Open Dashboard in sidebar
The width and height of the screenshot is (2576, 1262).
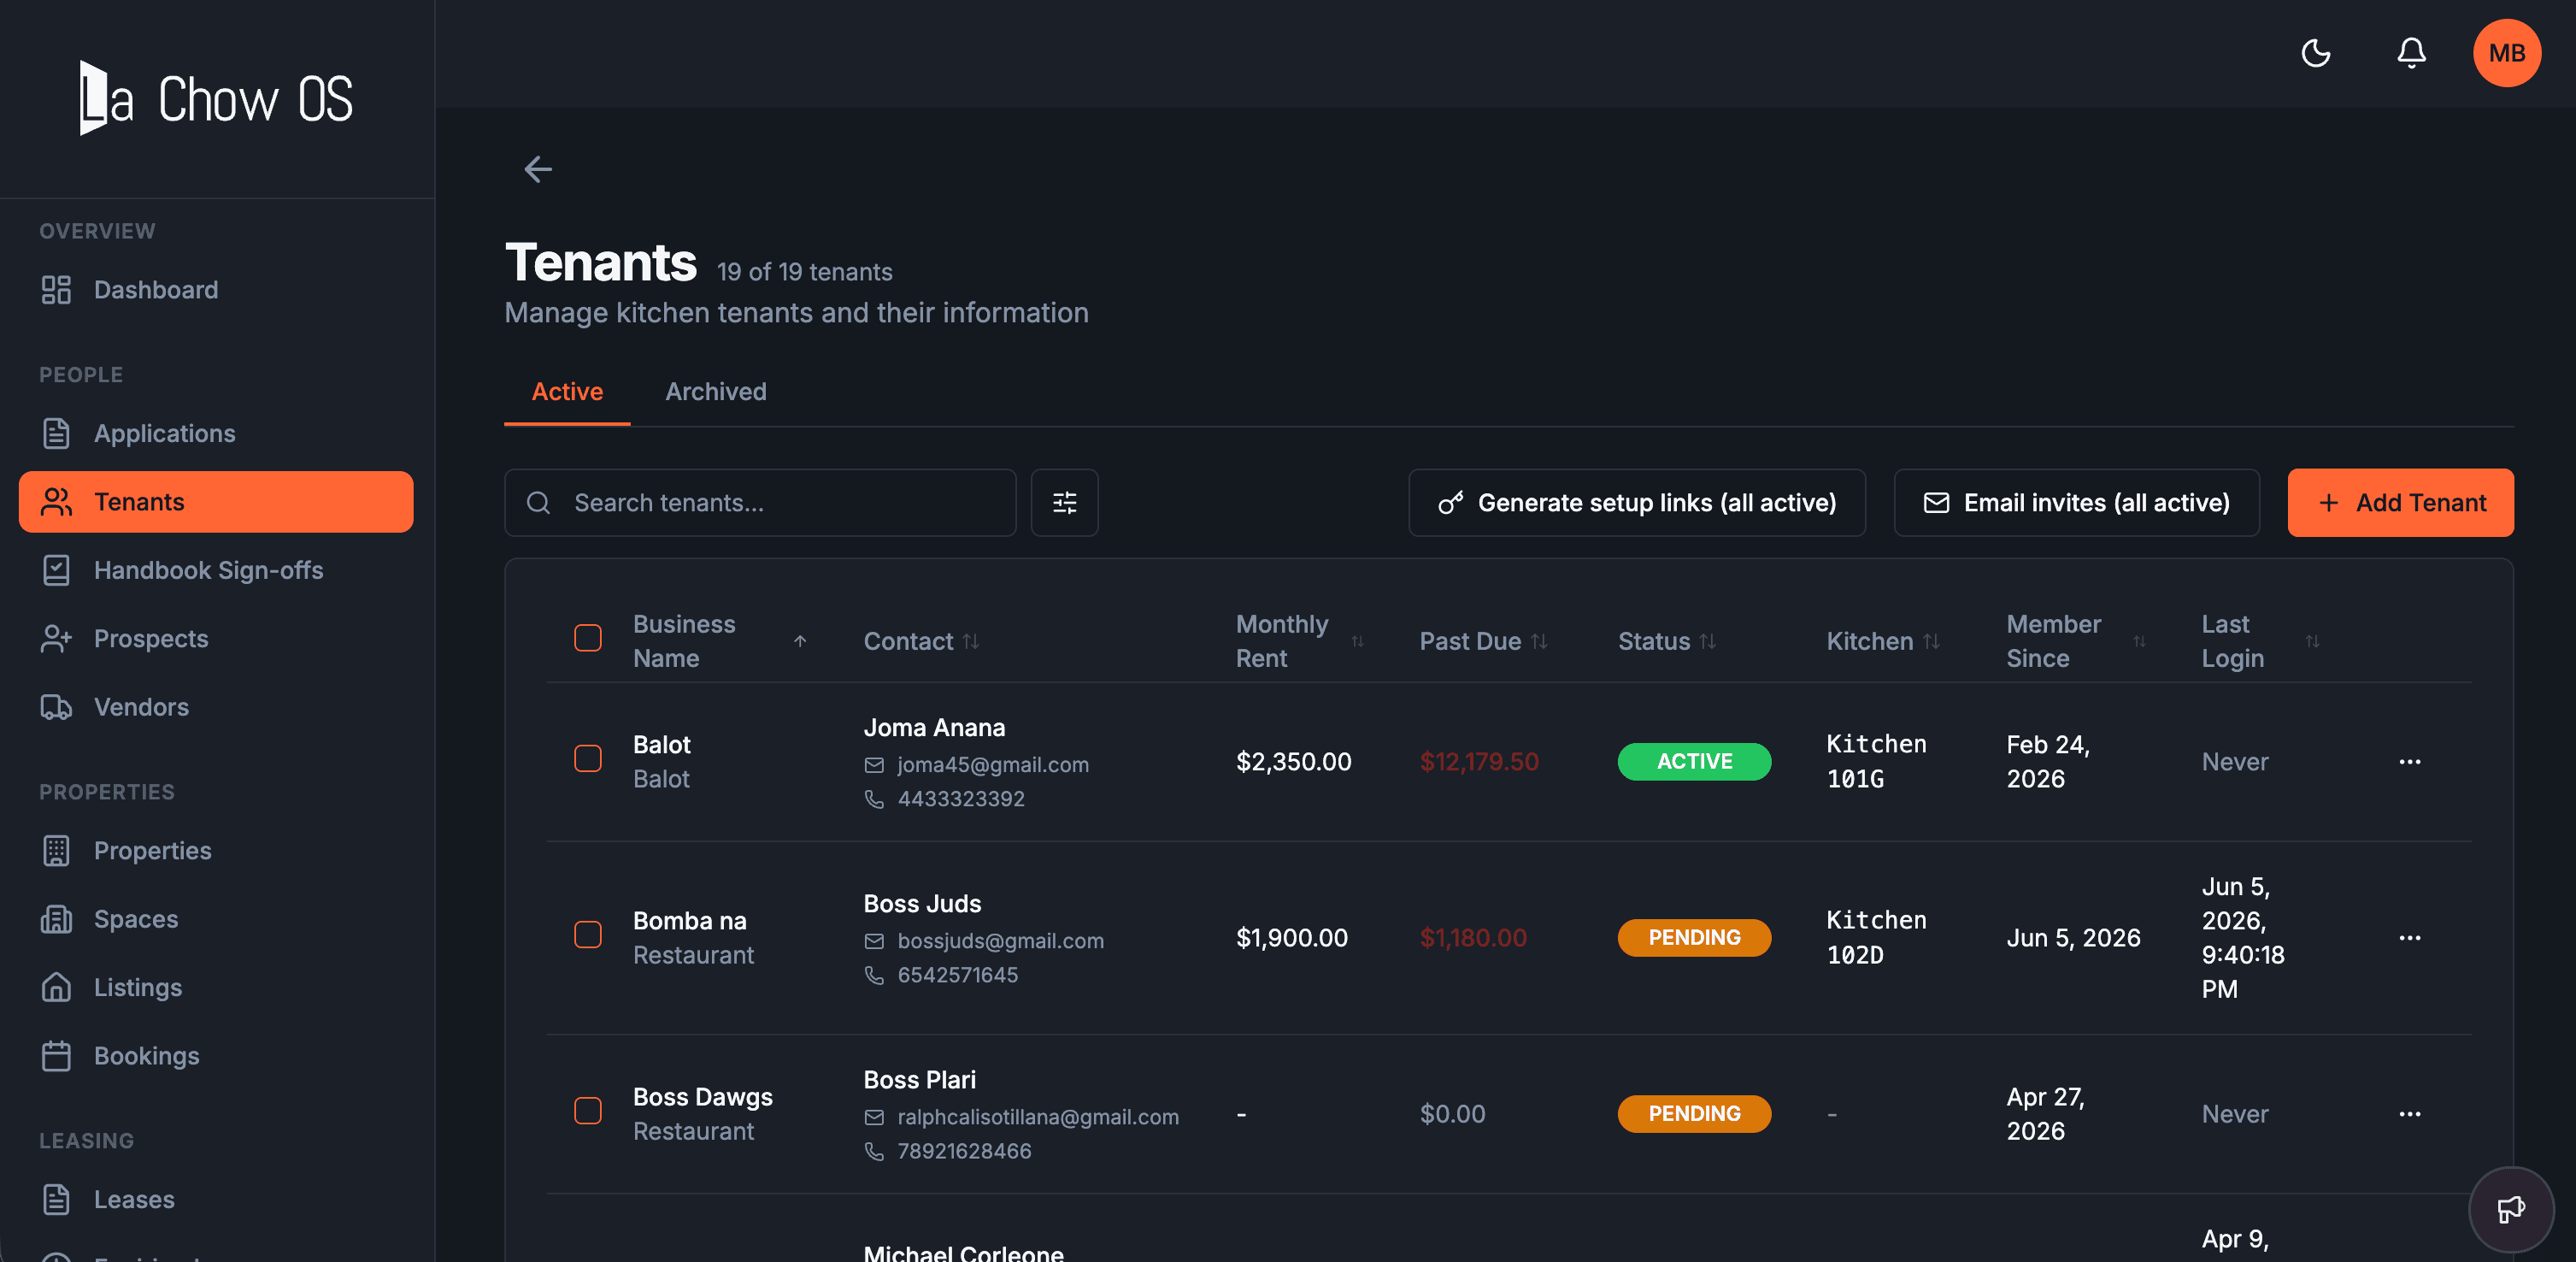(216, 290)
